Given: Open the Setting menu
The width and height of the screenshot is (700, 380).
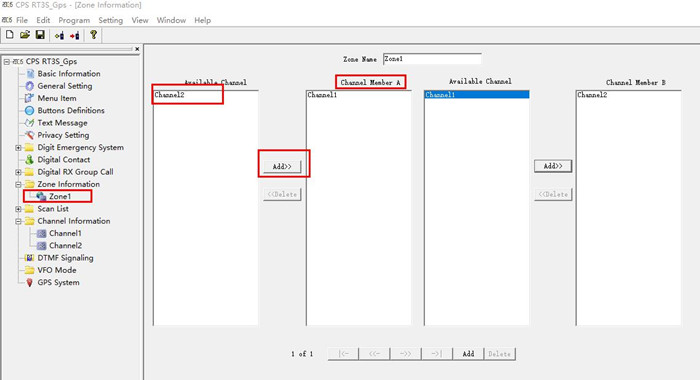Looking at the screenshot, I should tap(110, 20).
